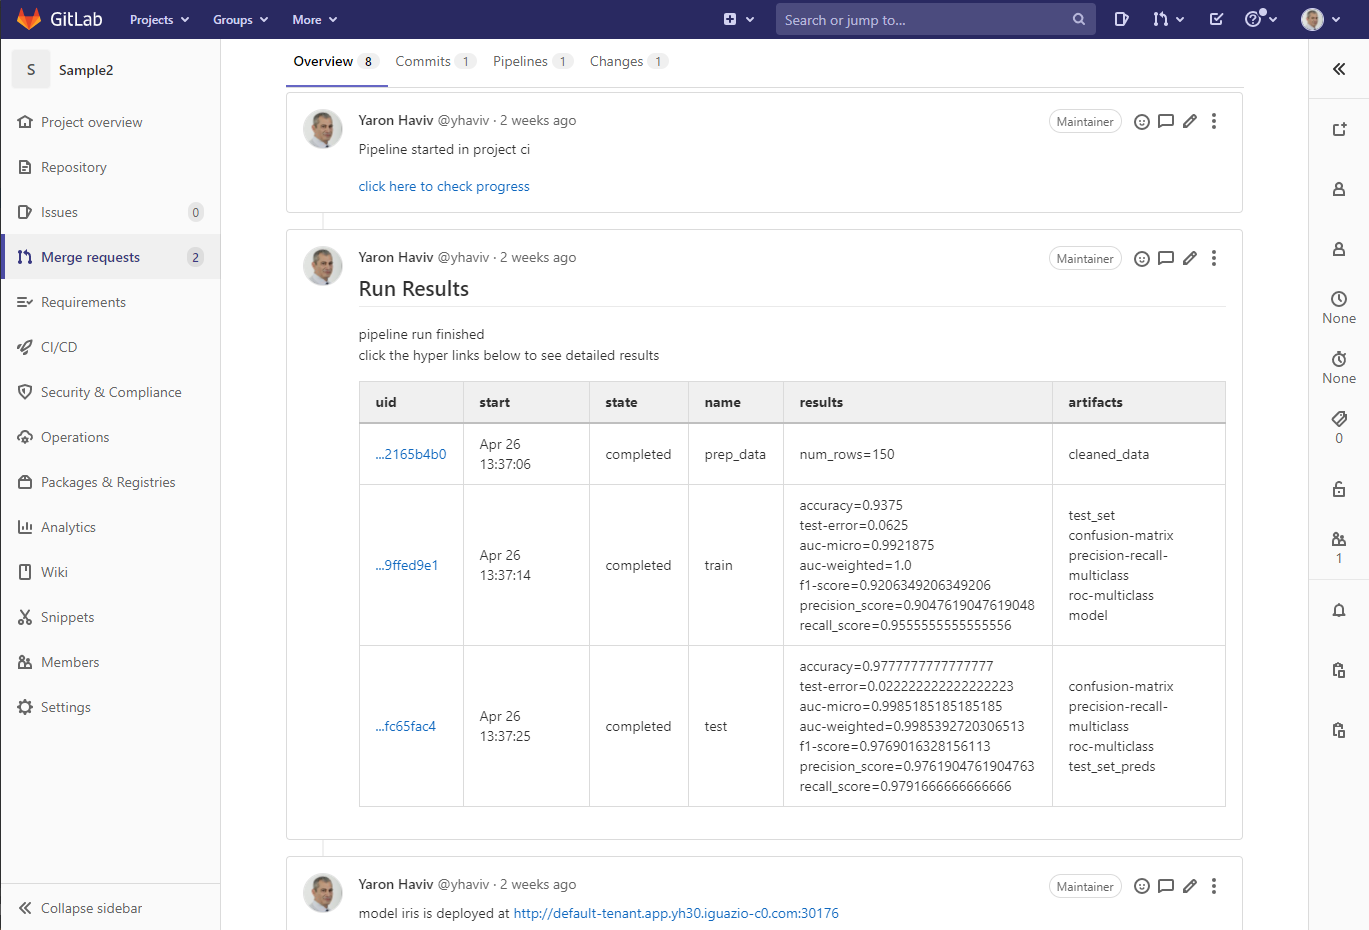Switch to the Overview tab
The width and height of the screenshot is (1369, 930).
336,61
